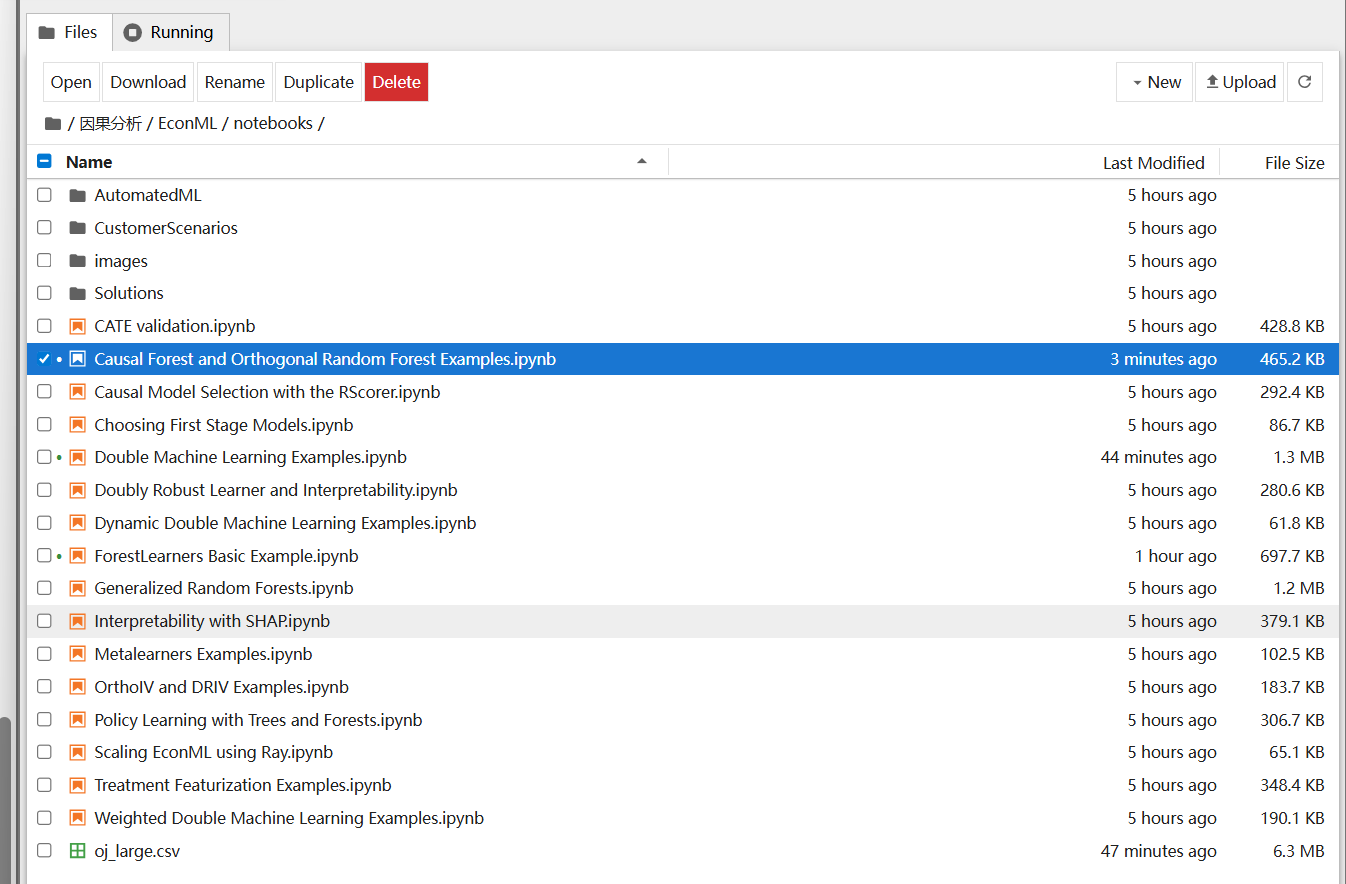Viewport: 1346px width, 884px height.
Task: Click the Solutions folder icon
Action: point(77,293)
